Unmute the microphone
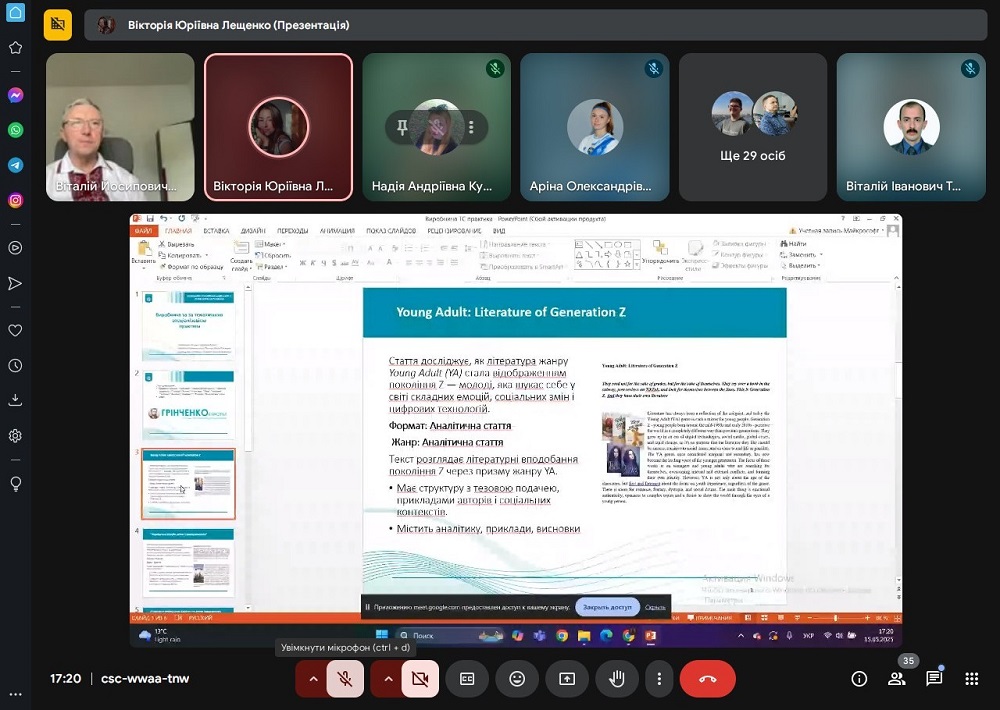This screenshot has width=1000, height=710. [345, 678]
